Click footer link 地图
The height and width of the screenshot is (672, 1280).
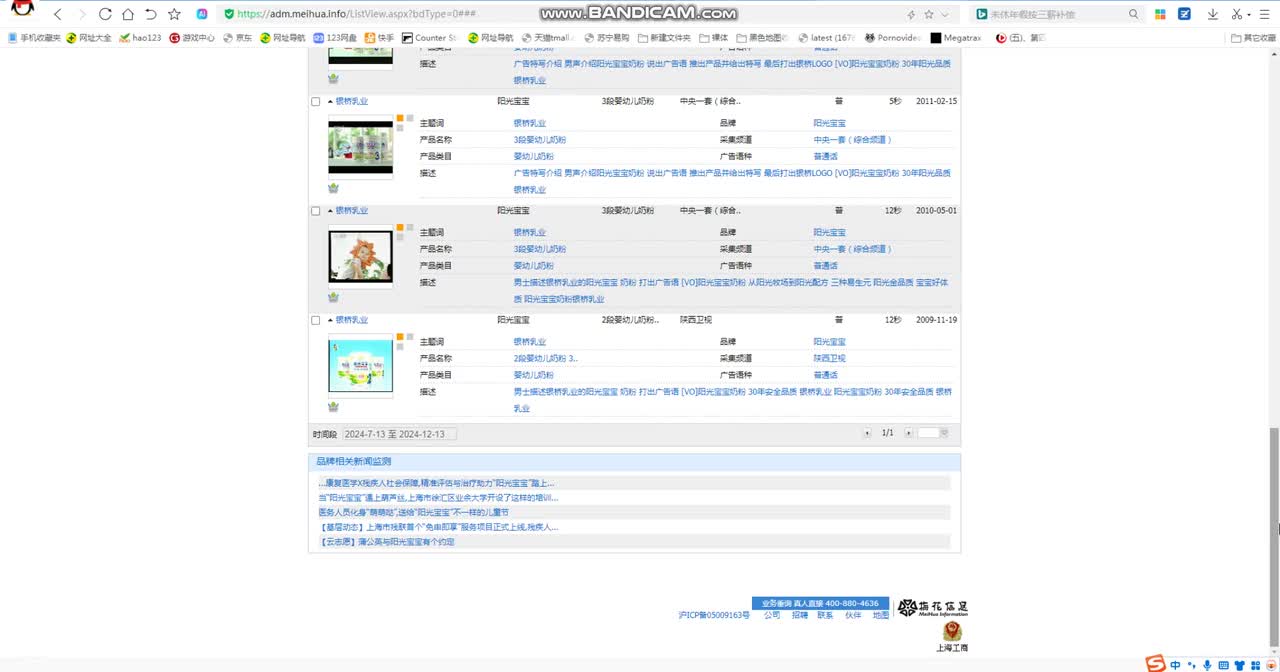coord(880,615)
